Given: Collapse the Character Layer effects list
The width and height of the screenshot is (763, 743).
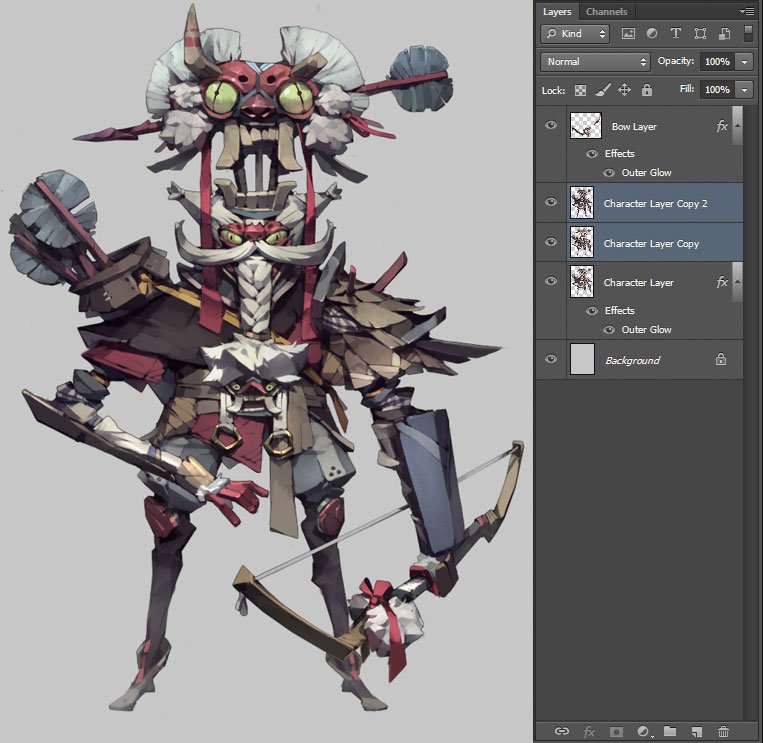Looking at the screenshot, I should pos(737,281).
